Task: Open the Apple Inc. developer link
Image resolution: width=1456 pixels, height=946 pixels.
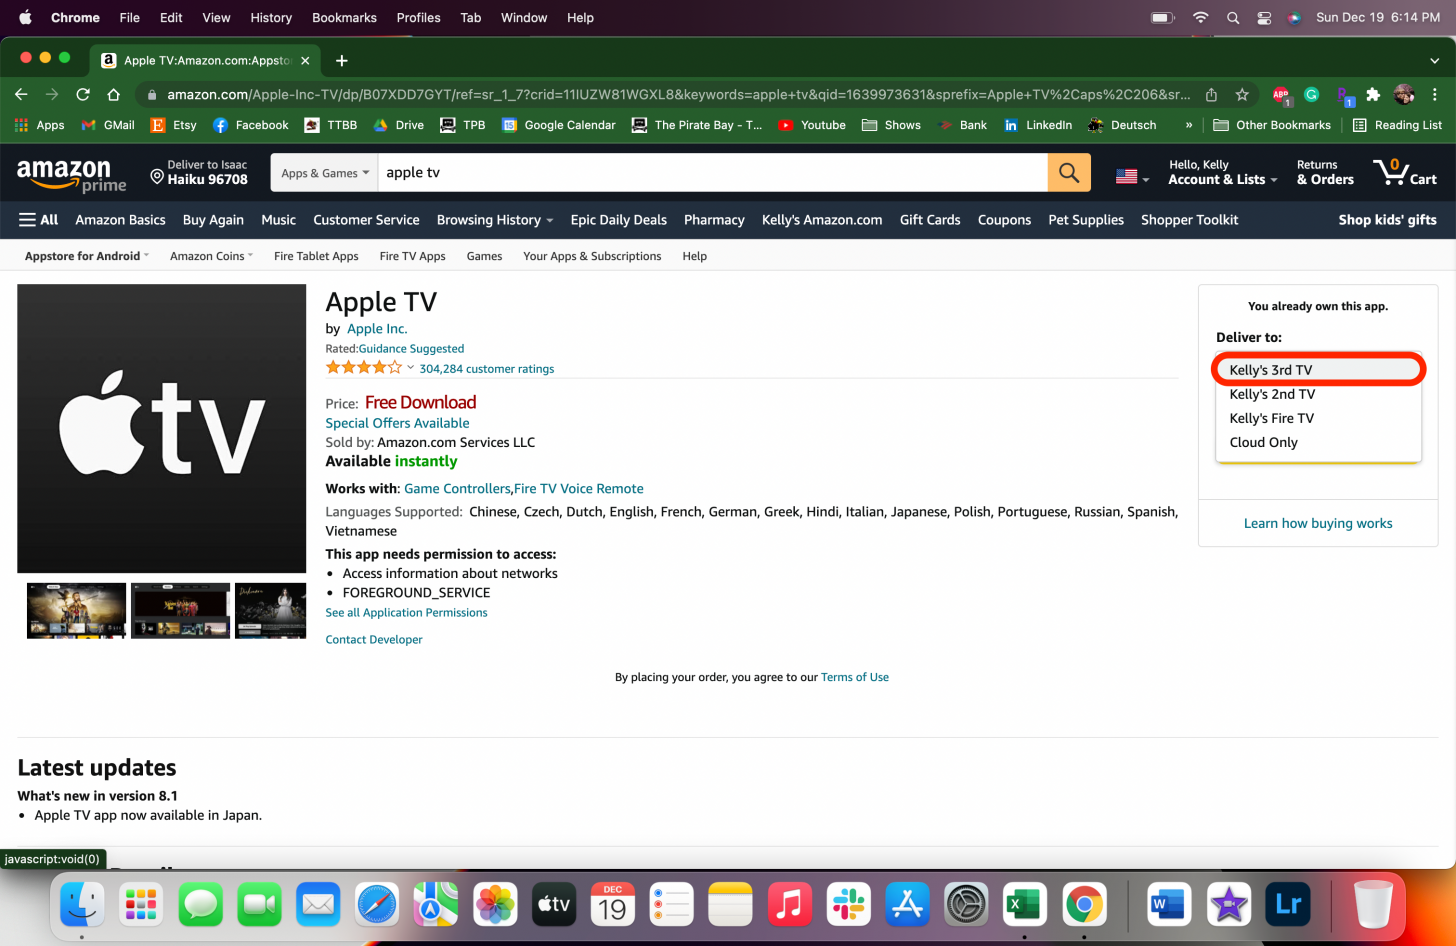Action: [x=377, y=328]
